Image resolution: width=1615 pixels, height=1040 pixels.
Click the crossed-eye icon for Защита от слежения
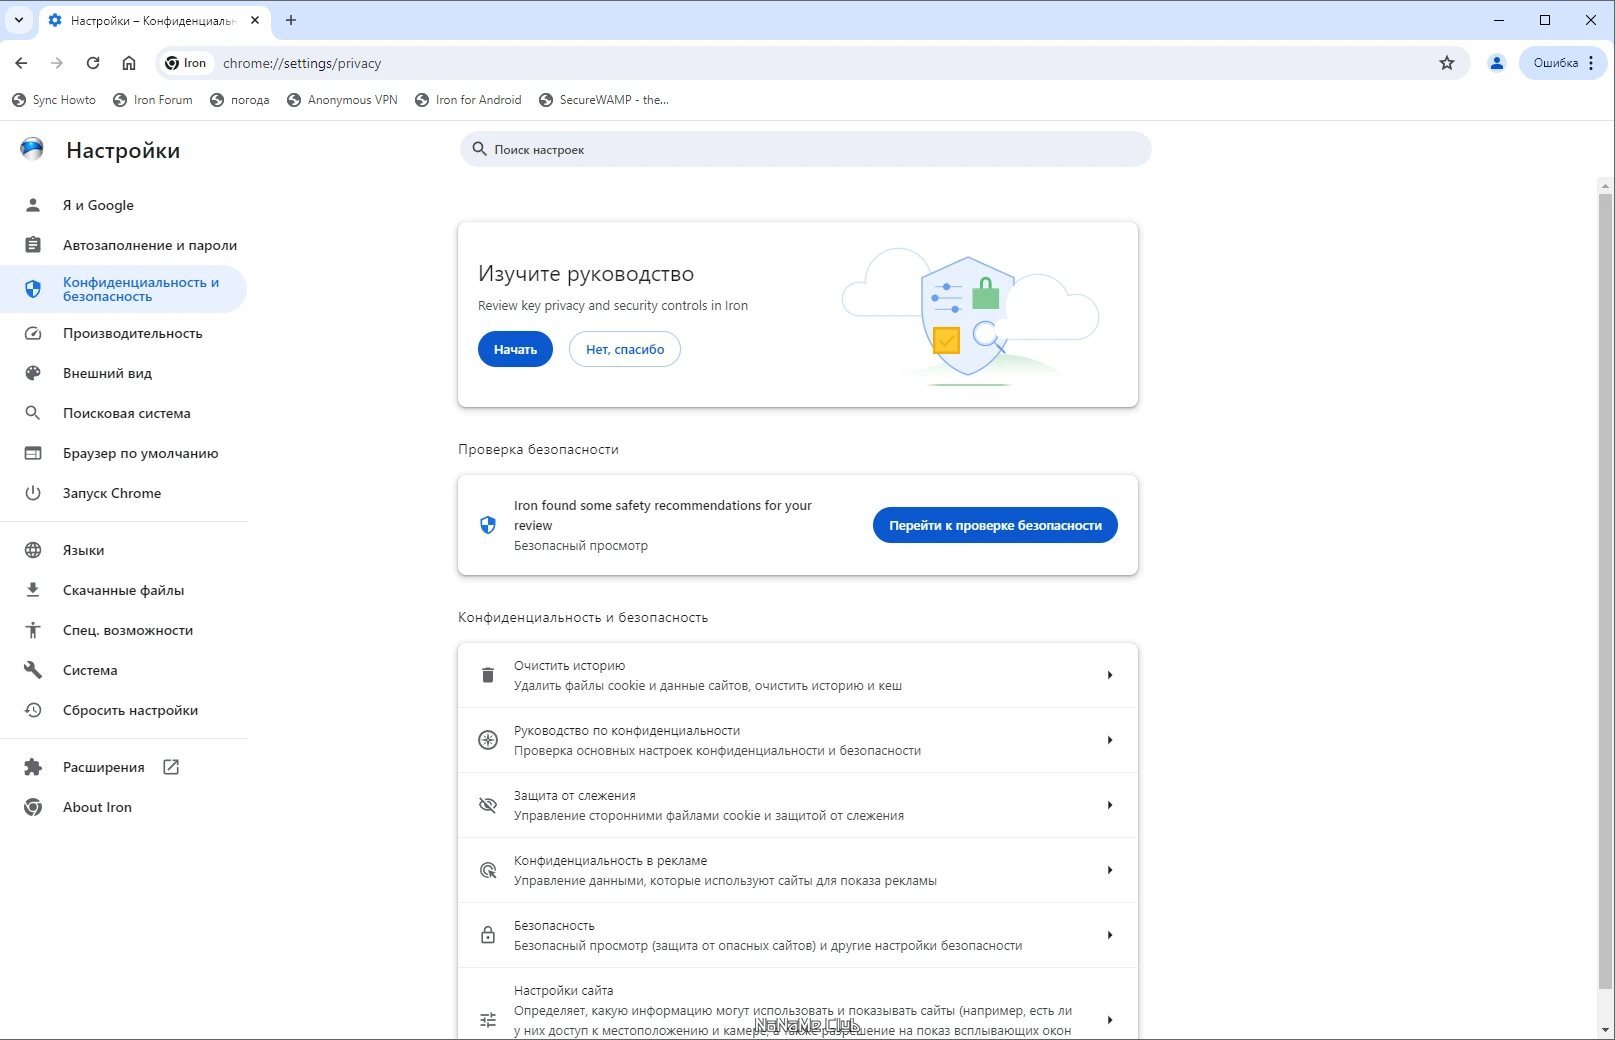click(x=488, y=805)
